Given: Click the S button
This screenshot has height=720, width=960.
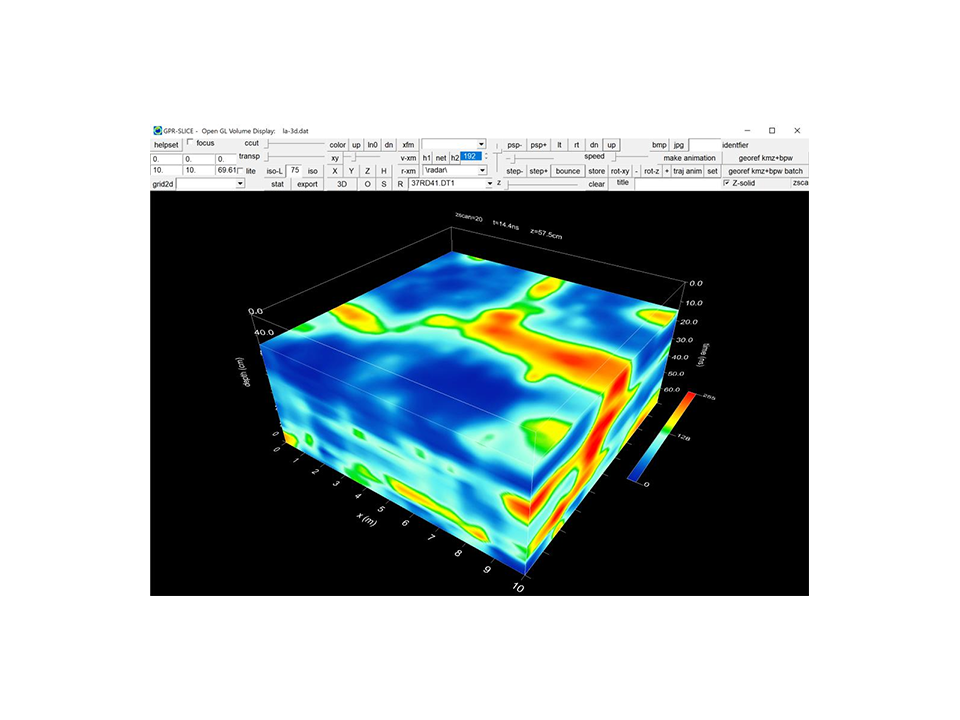Looking at the screenshot, I should [x=384, y=184].
